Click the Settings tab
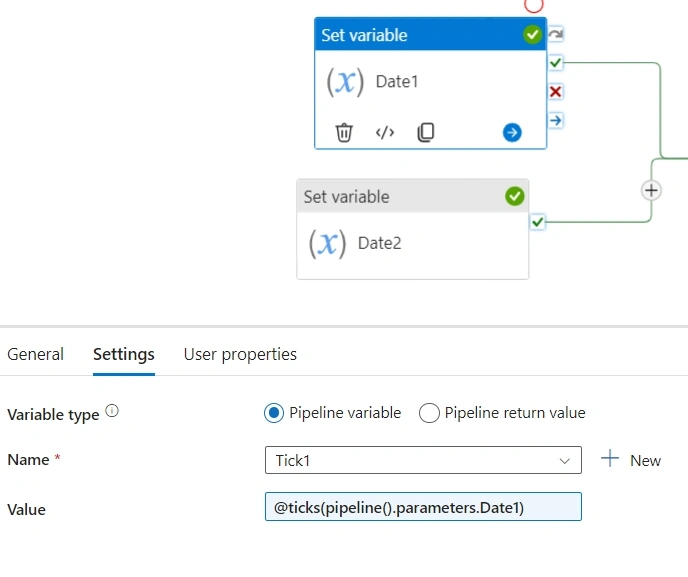Image resolution: width=688 pixels, height=577 pixels. 124,355
